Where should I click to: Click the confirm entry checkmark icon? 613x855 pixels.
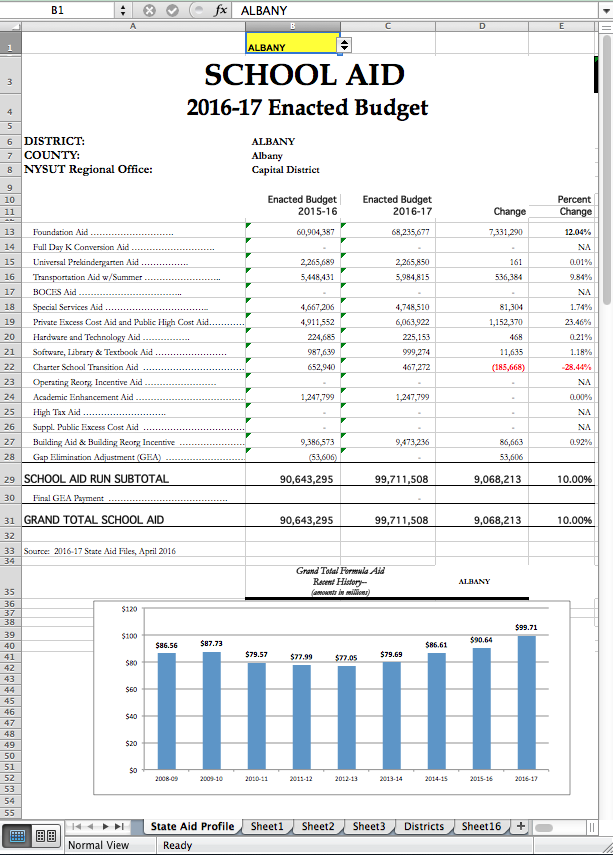(173, 10)
